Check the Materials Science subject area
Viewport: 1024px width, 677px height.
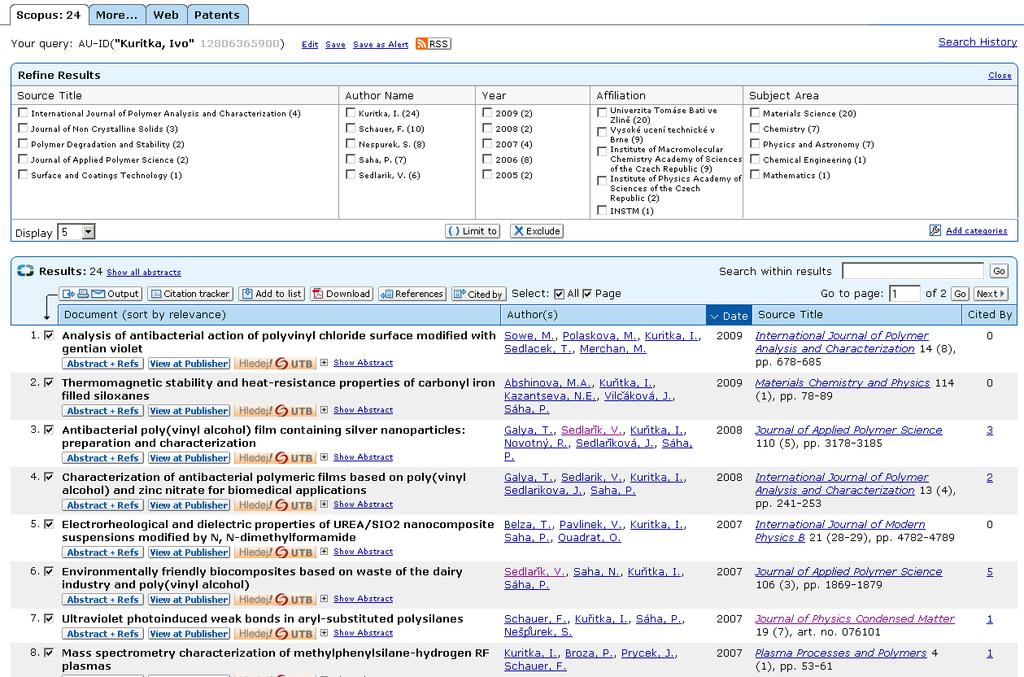coord(755,112)
